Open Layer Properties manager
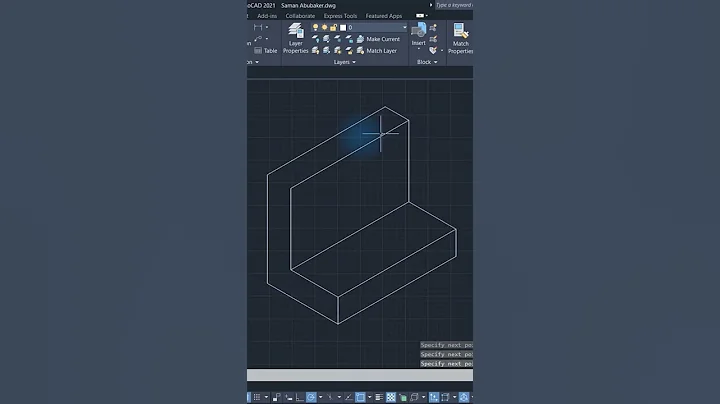 [x=295, y=39]
